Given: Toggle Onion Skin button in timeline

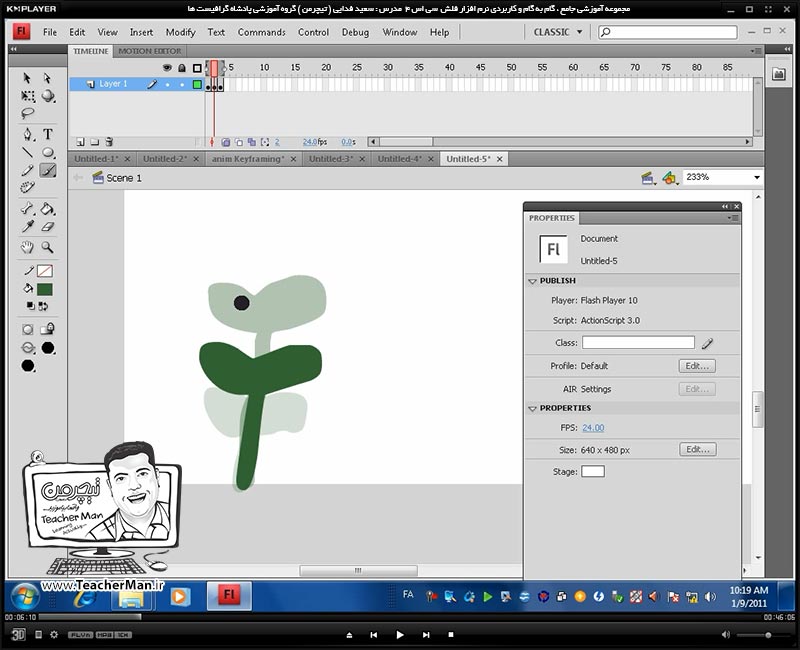Looking at the screenshot, I should (225, 142).
